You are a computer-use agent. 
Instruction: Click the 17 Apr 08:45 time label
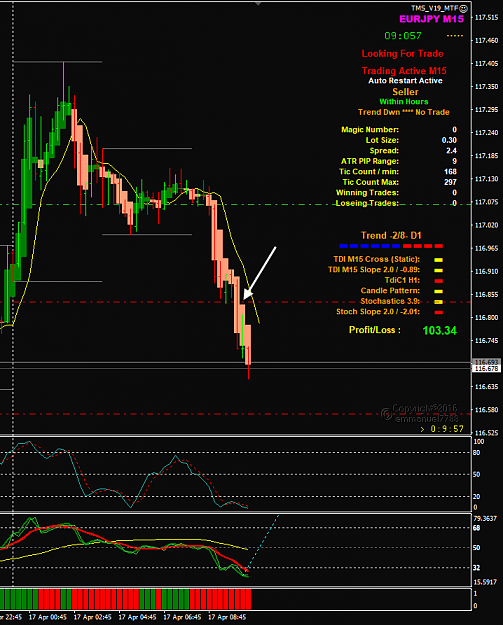click(x=227, y=617)
